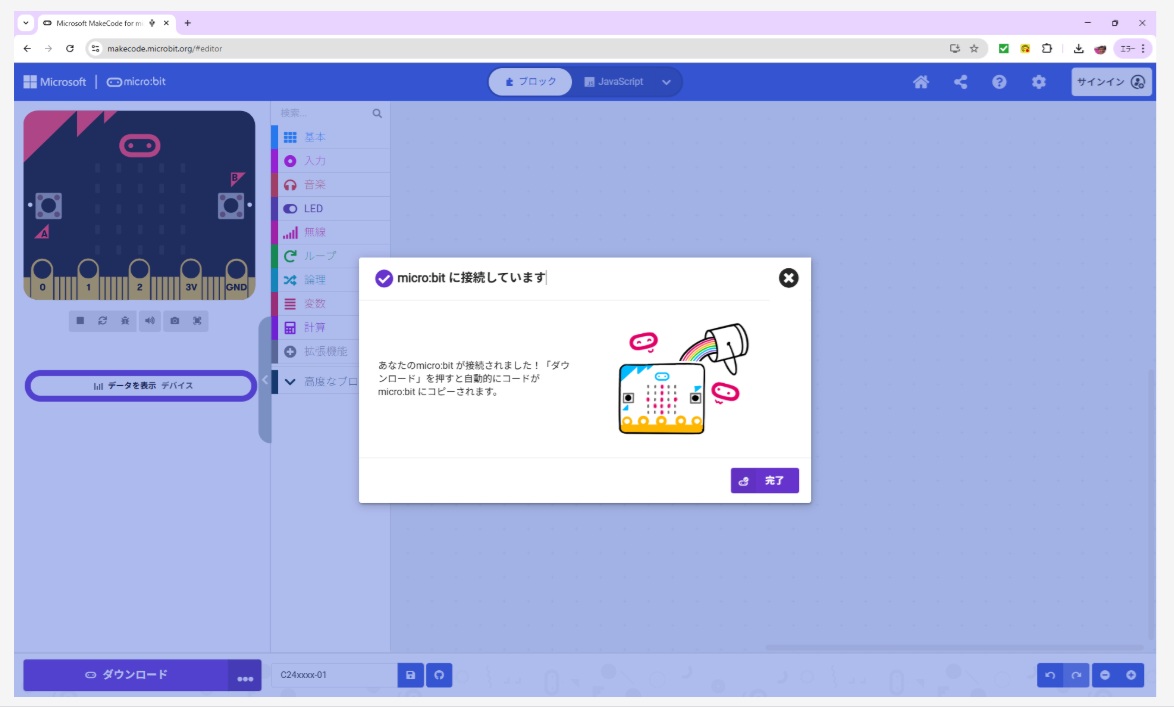Restart the simulator with the refresh icon
The width and height of the screenshot is (1174, 708).
(x=102, y=321)
